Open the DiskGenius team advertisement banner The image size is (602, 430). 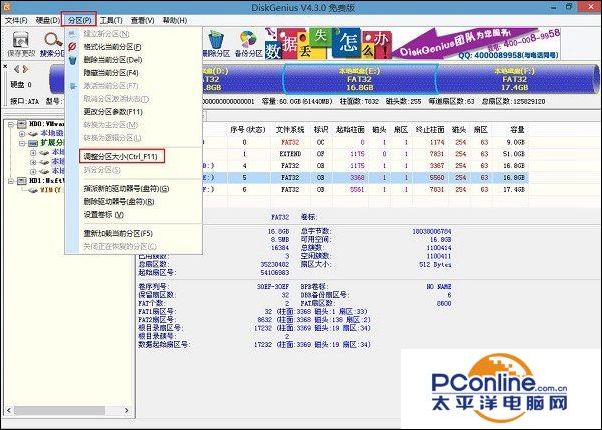[412, 43]
